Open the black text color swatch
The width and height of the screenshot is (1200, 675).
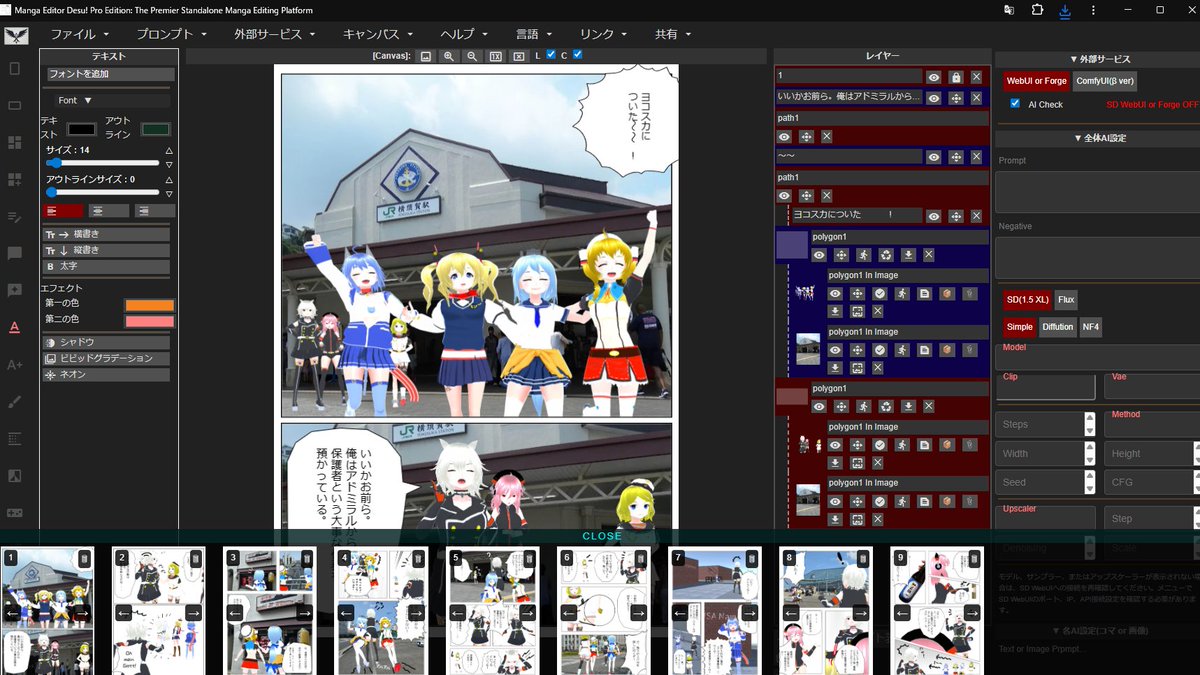click(x=81, y=129)
